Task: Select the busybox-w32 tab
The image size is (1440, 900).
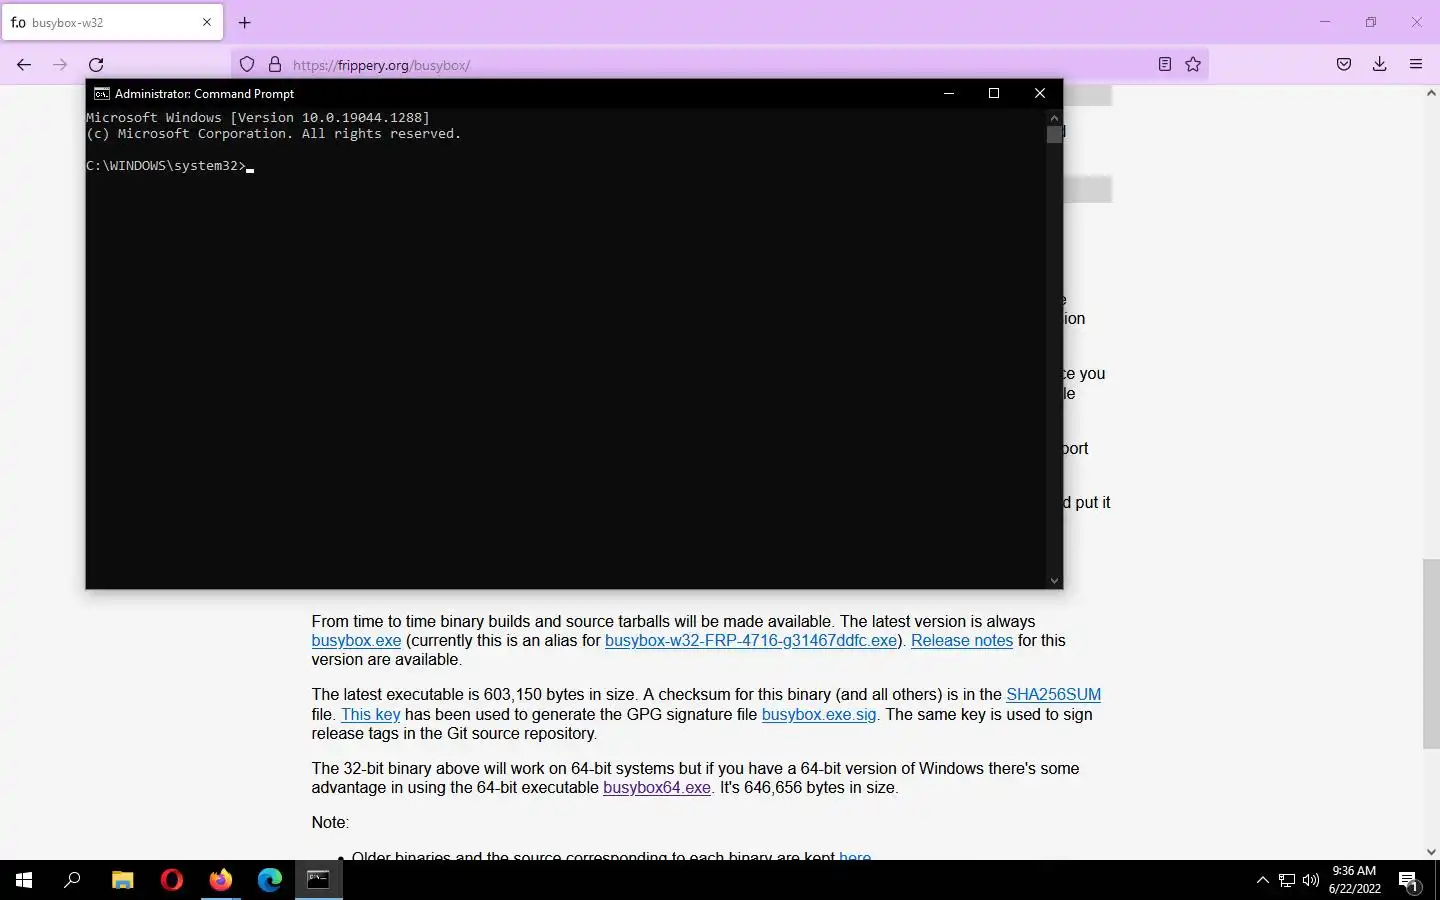Action: click(x=112, y=22)
